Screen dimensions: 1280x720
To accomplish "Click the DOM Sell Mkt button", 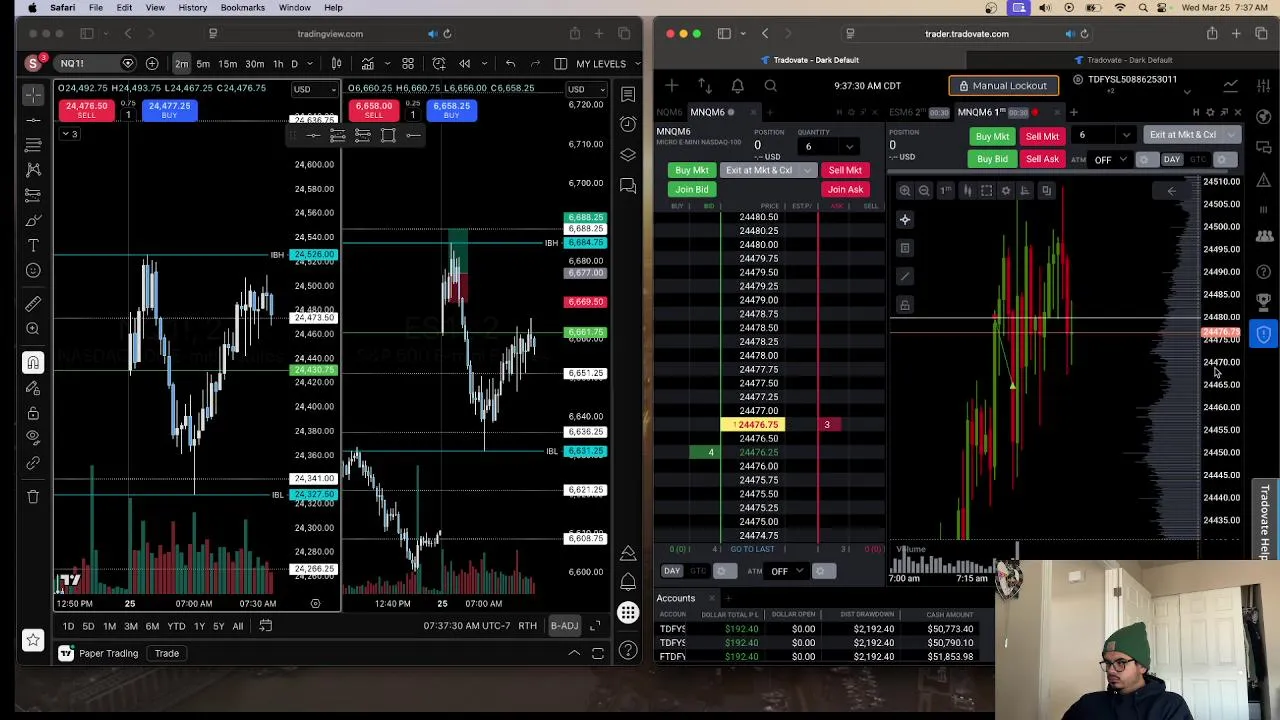I will pos(845,170).
